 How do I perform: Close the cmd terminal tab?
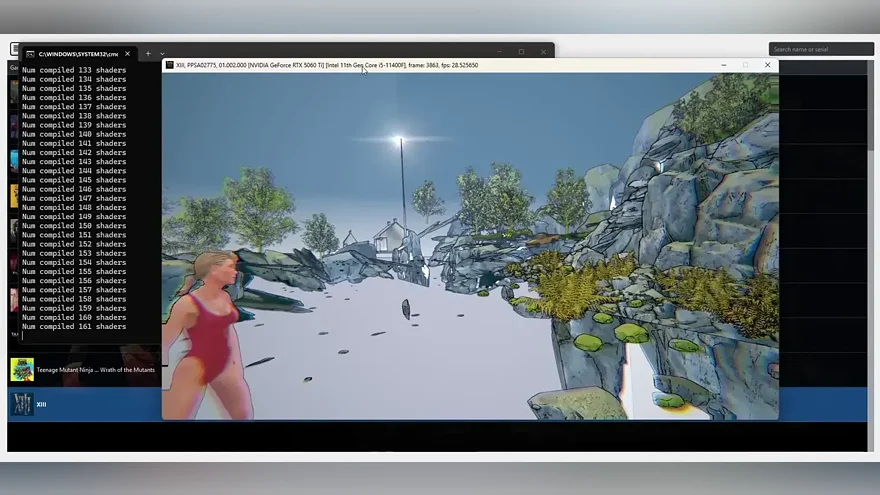[127, 54]
